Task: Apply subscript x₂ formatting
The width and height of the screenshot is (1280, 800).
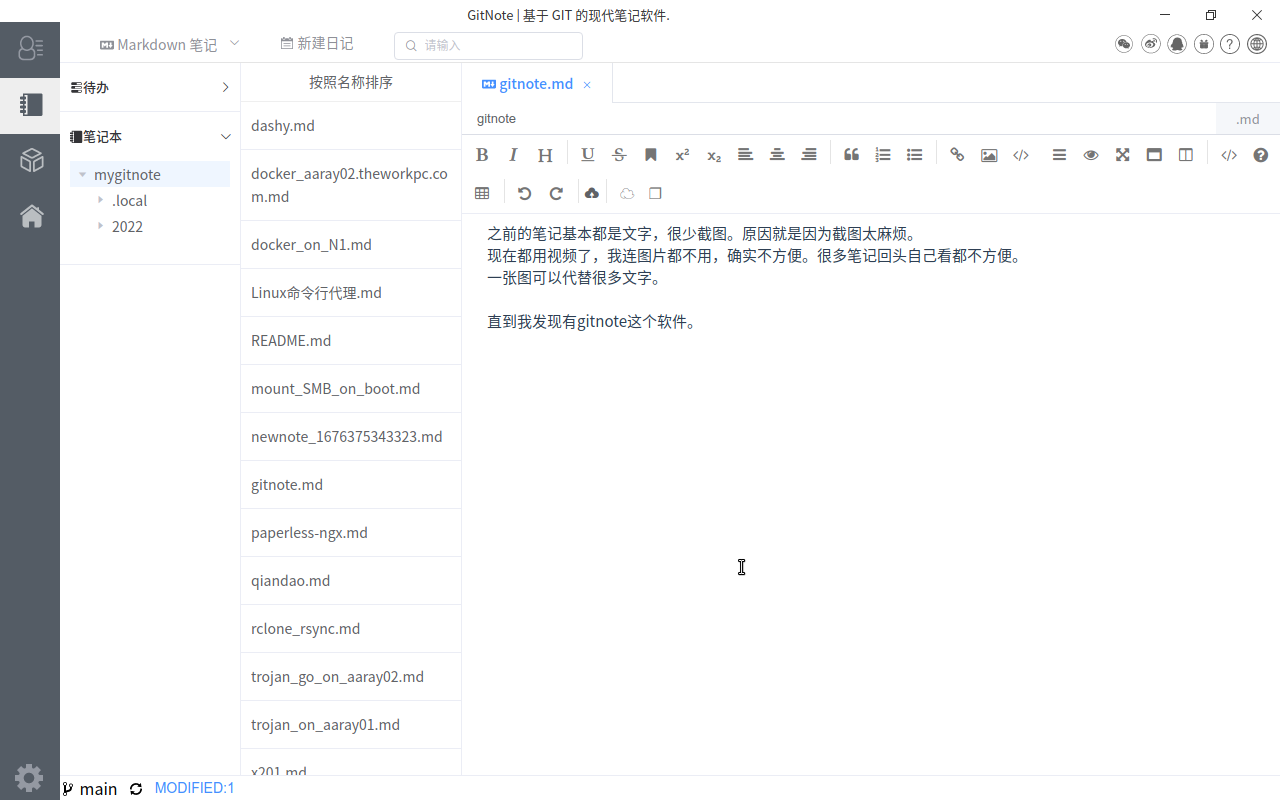Action: (714, 155)
